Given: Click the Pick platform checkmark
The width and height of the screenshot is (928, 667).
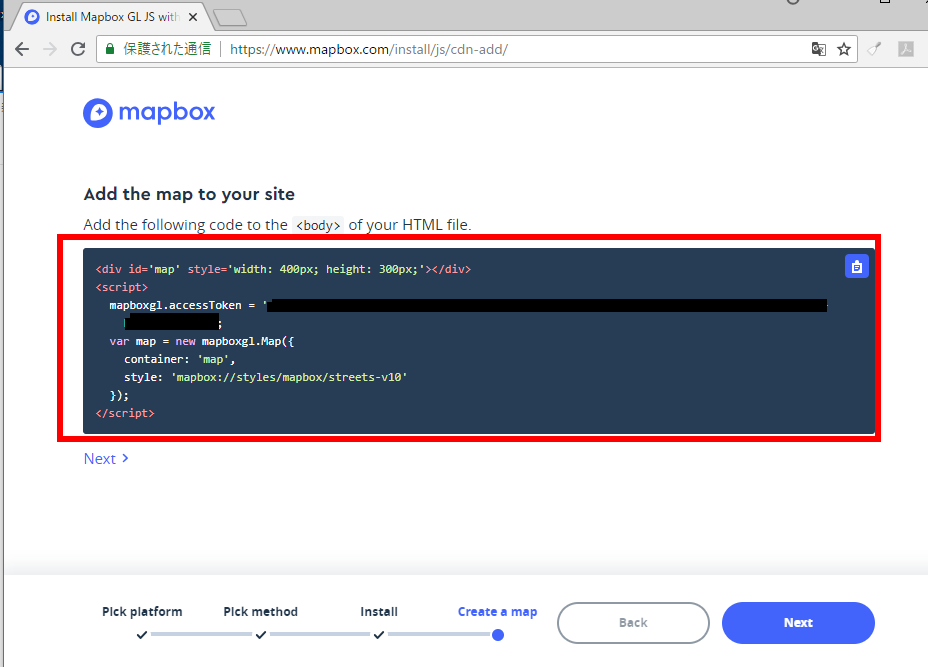Looking at the screenshot, I should (x=141, y=635).
